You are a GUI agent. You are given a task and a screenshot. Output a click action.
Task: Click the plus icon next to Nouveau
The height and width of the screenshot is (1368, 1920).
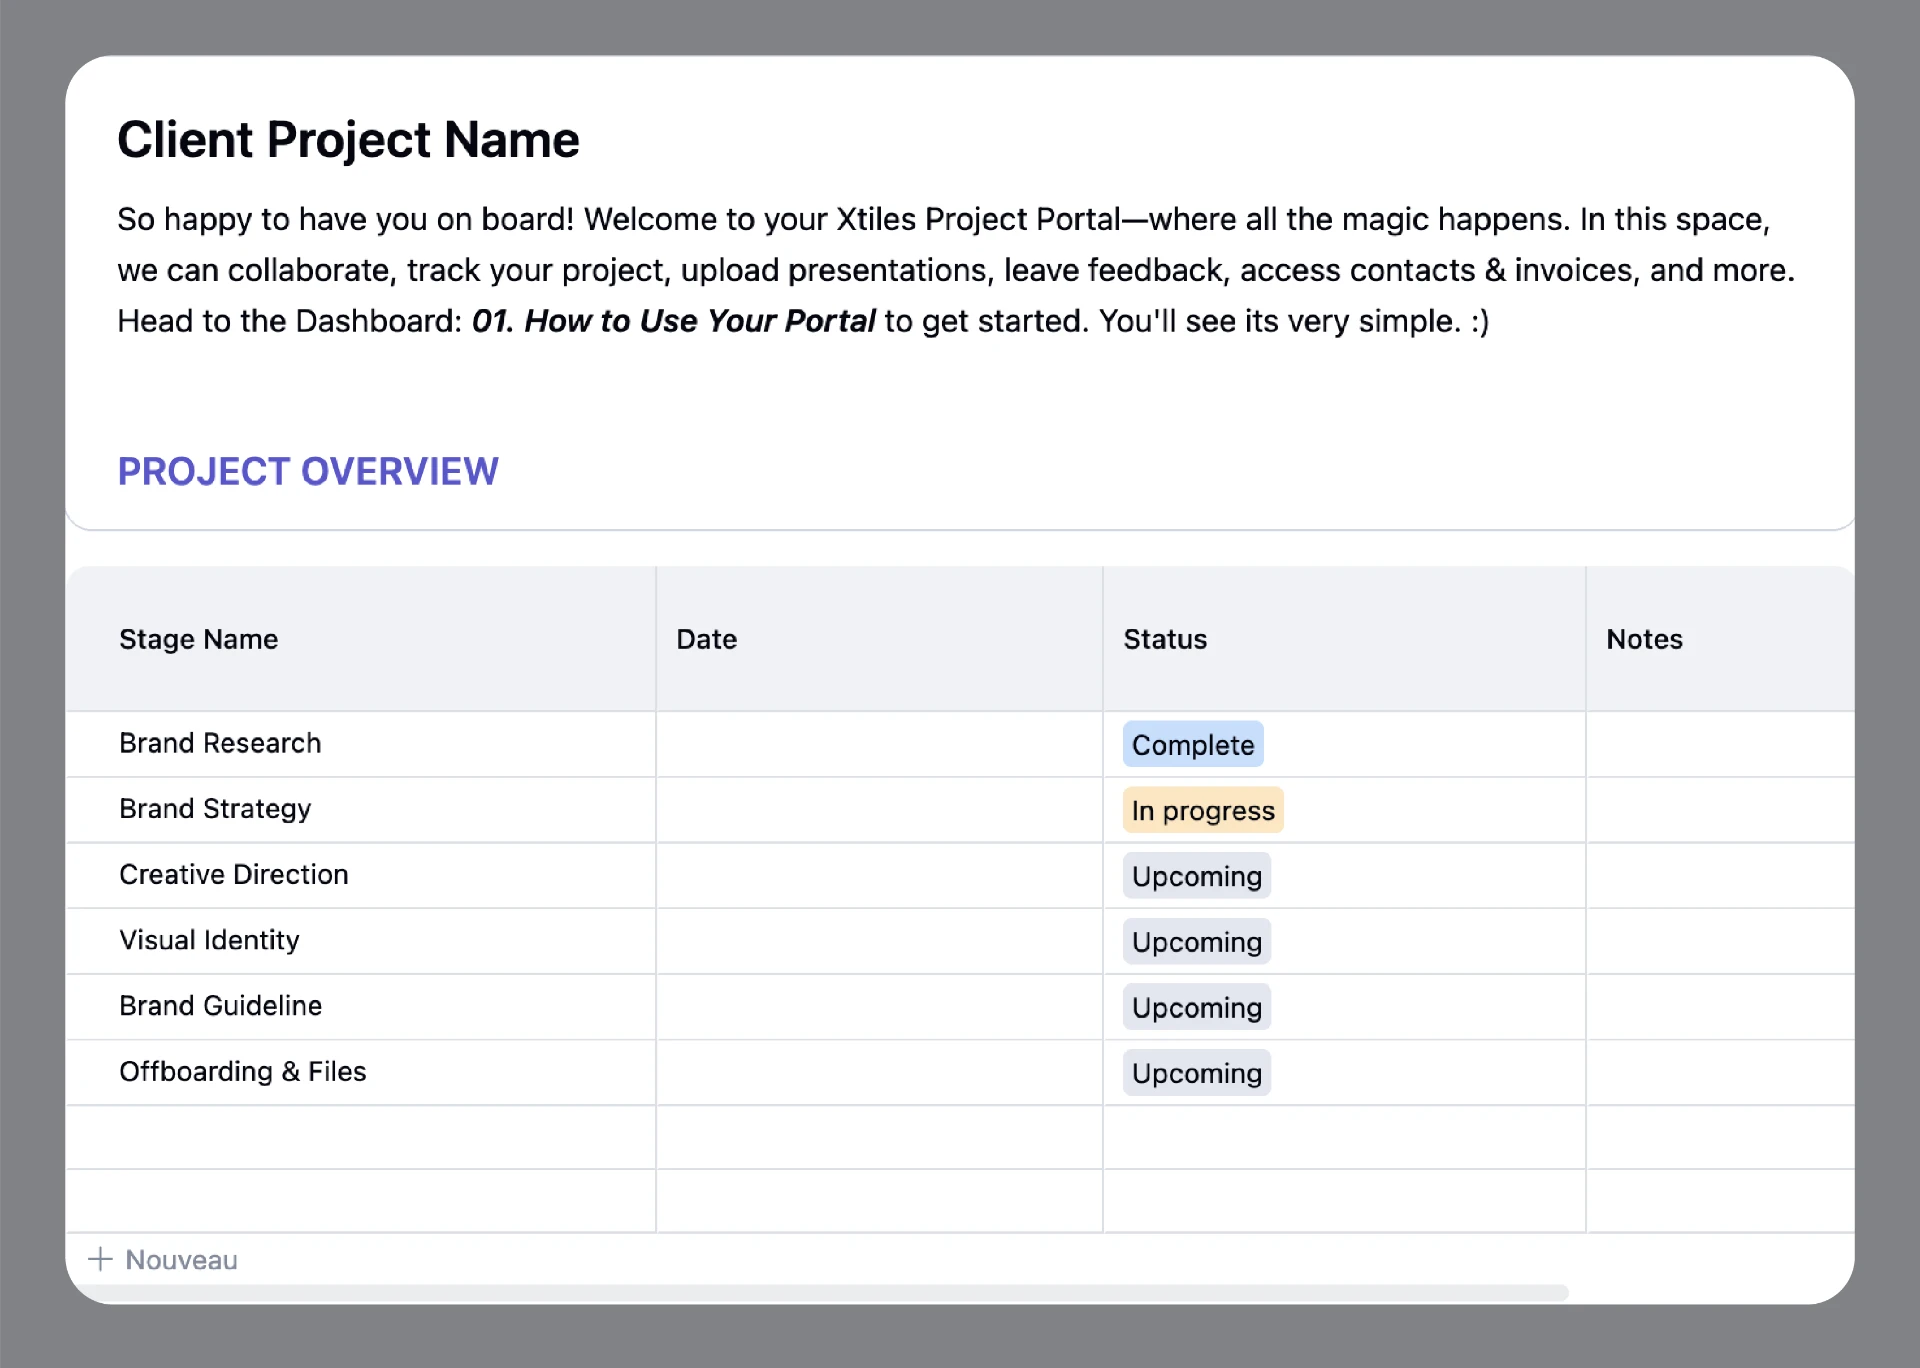(x=100, y=1259)
